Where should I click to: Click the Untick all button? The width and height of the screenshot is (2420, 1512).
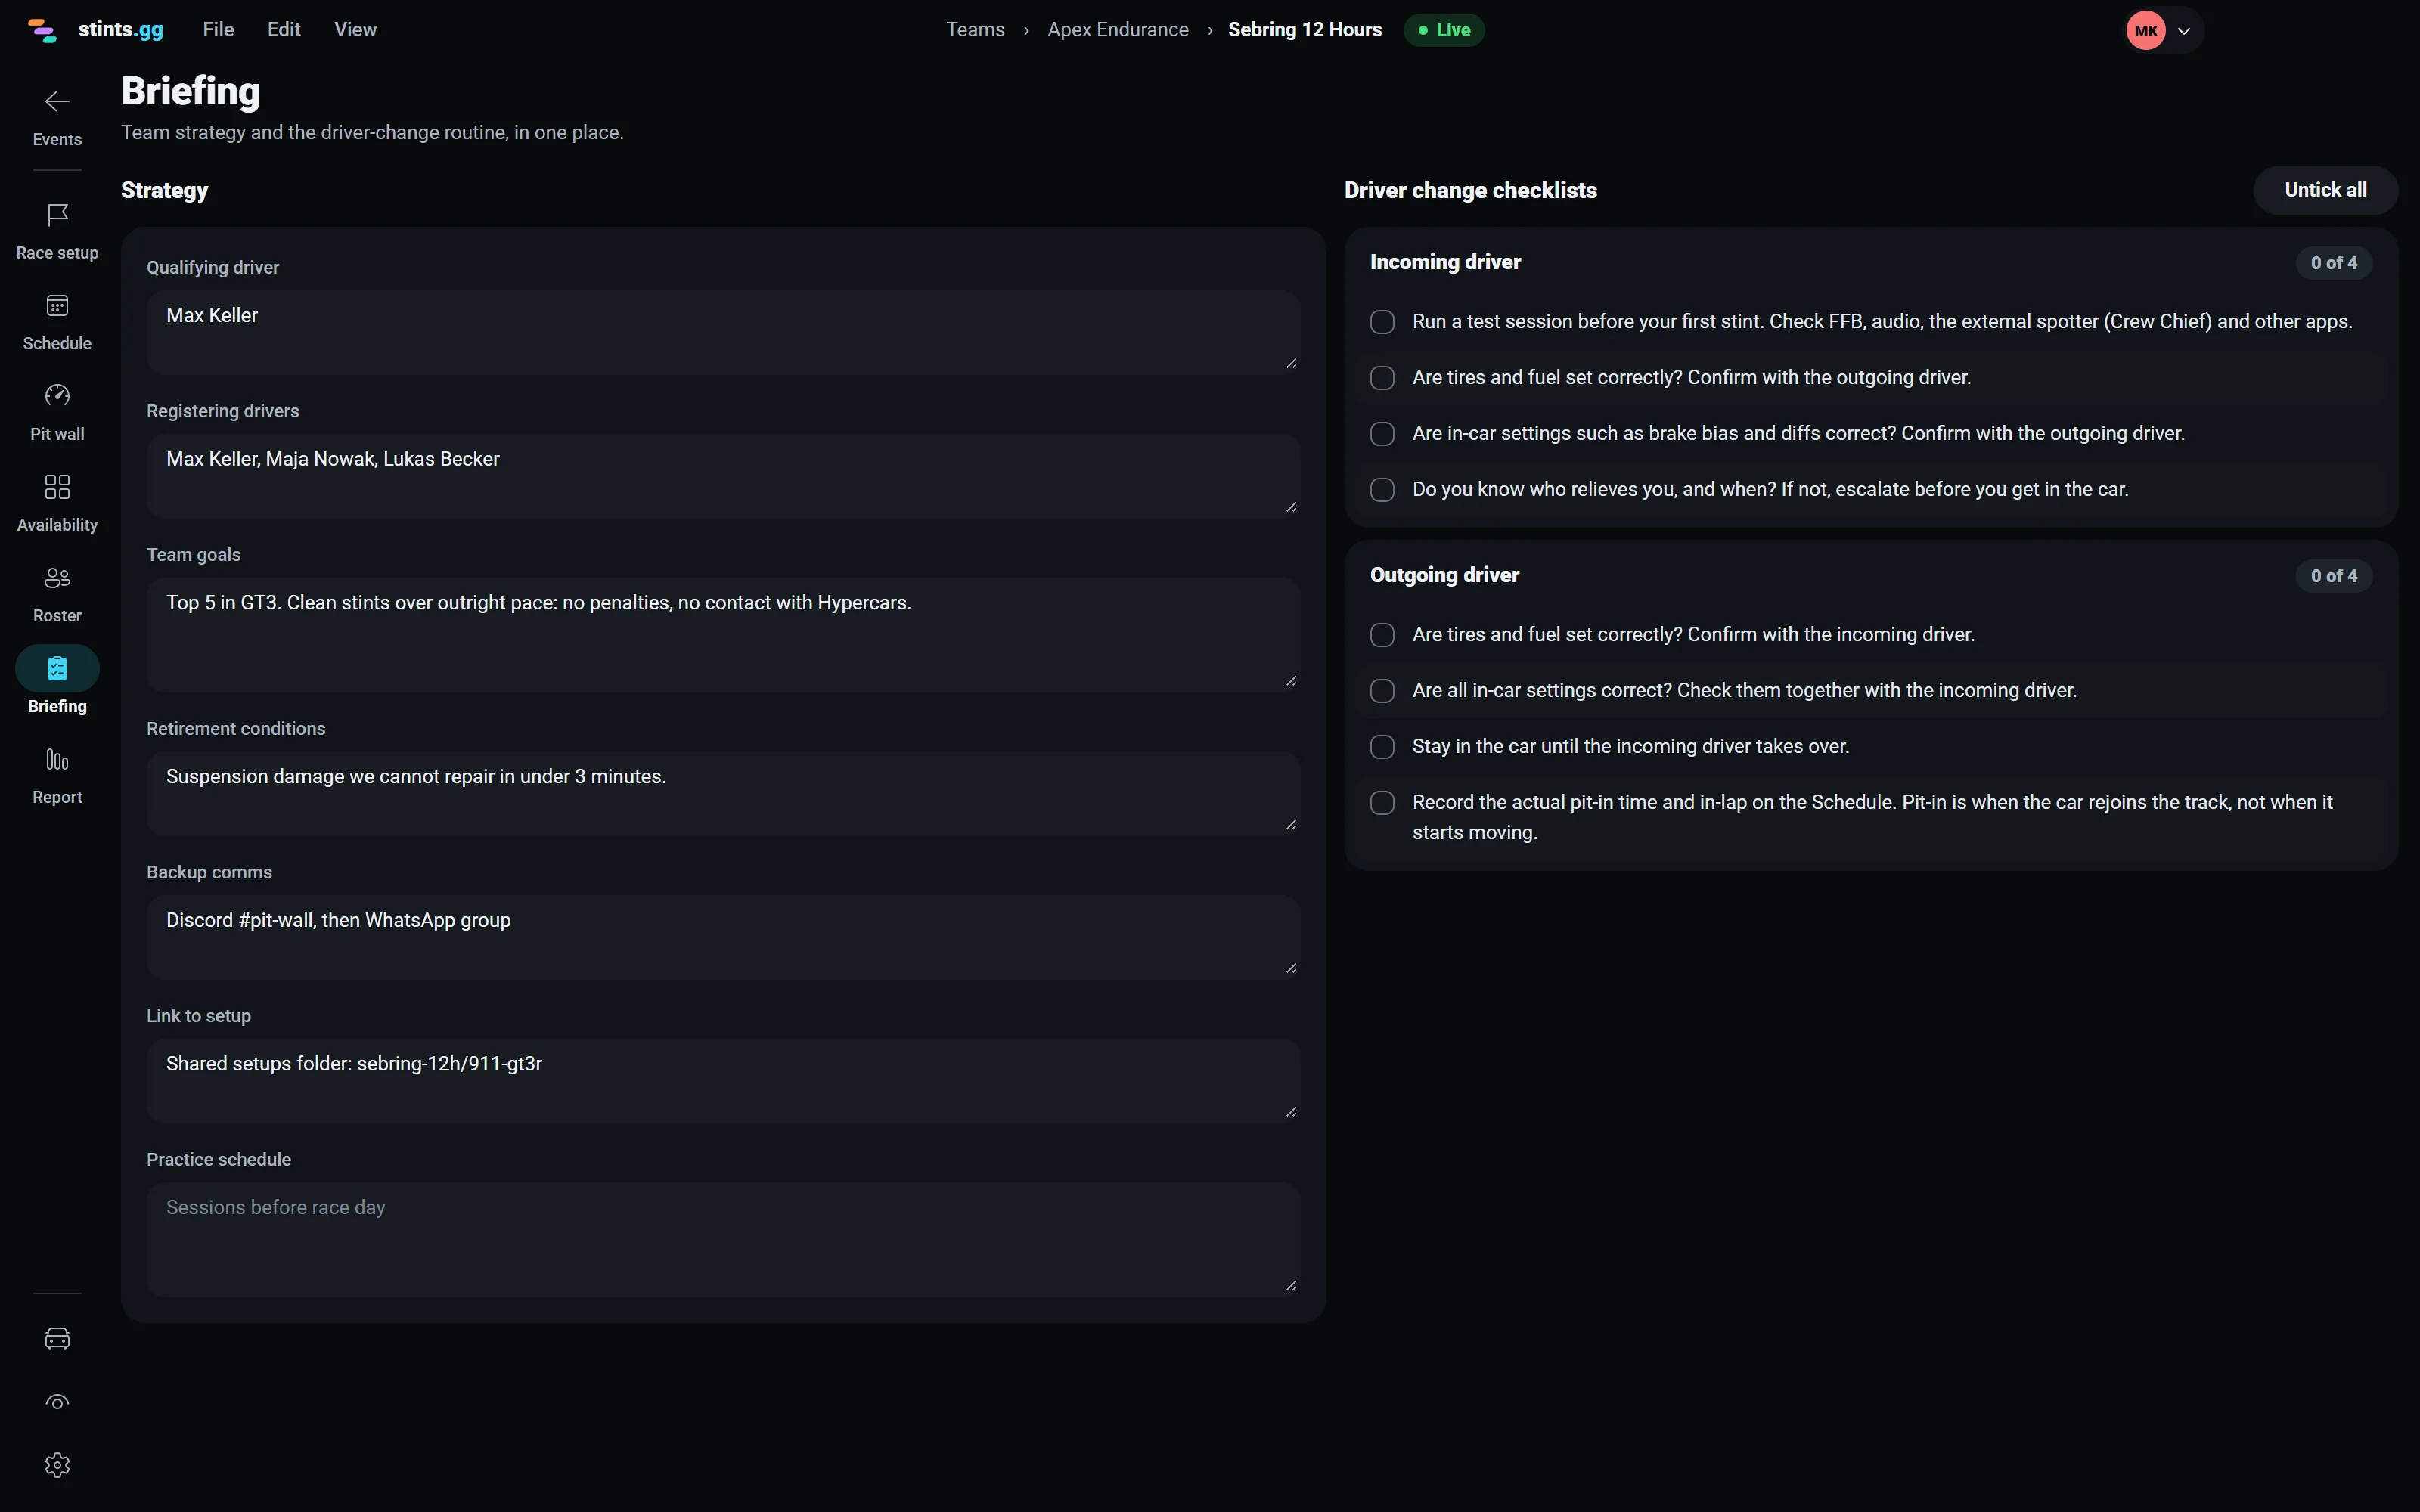(2325, 190)
